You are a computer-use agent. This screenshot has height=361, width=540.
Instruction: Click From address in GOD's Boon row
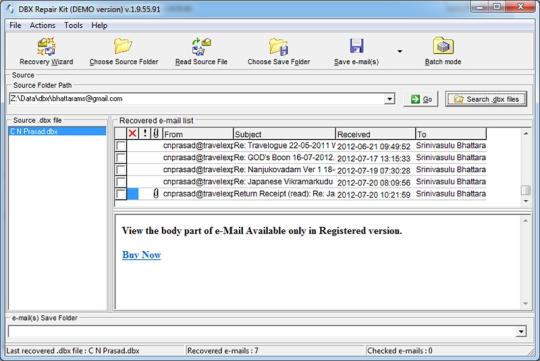coord(198,158)
